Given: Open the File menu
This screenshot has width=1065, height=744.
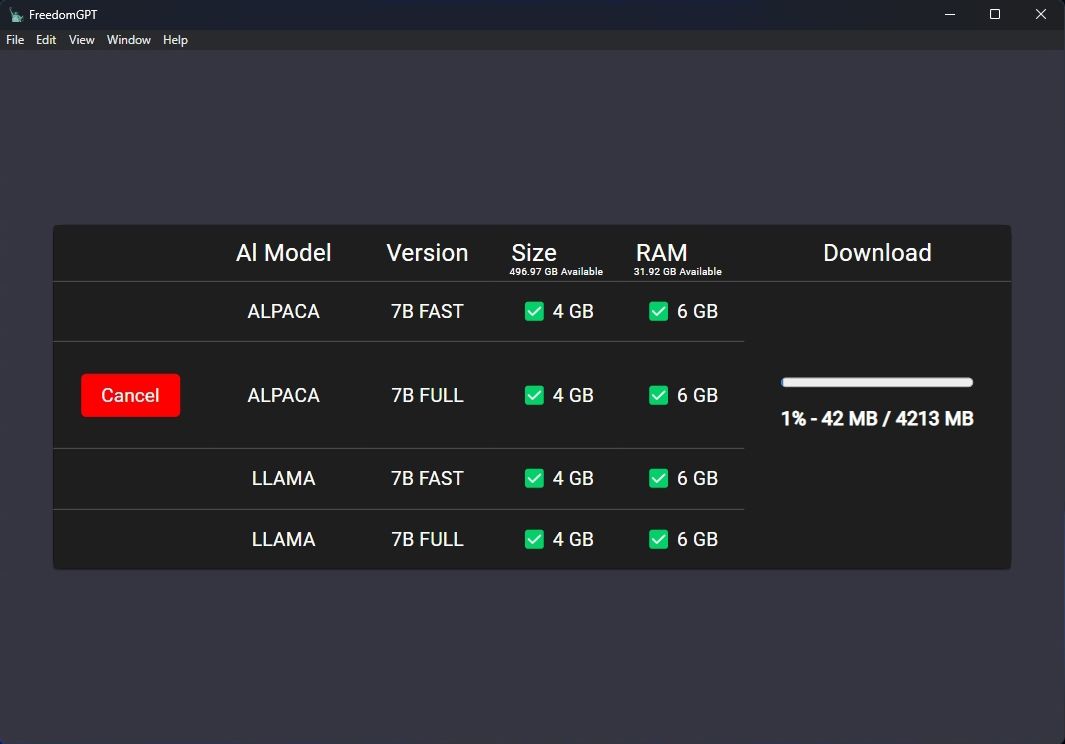Looking at the screenshot, I should (x=14, y=40).
